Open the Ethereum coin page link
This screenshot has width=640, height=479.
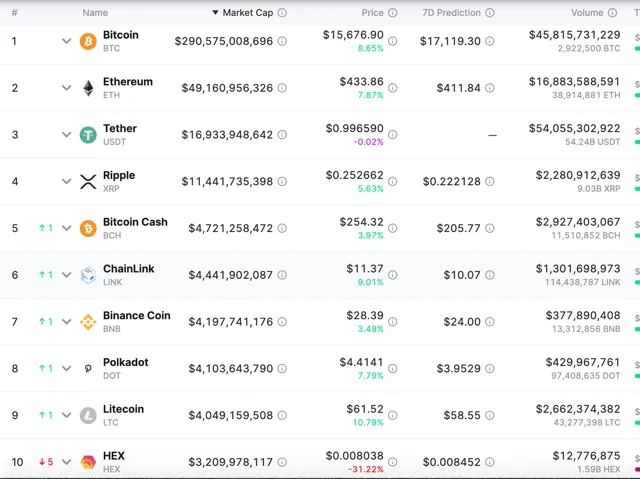click(128, 82)
